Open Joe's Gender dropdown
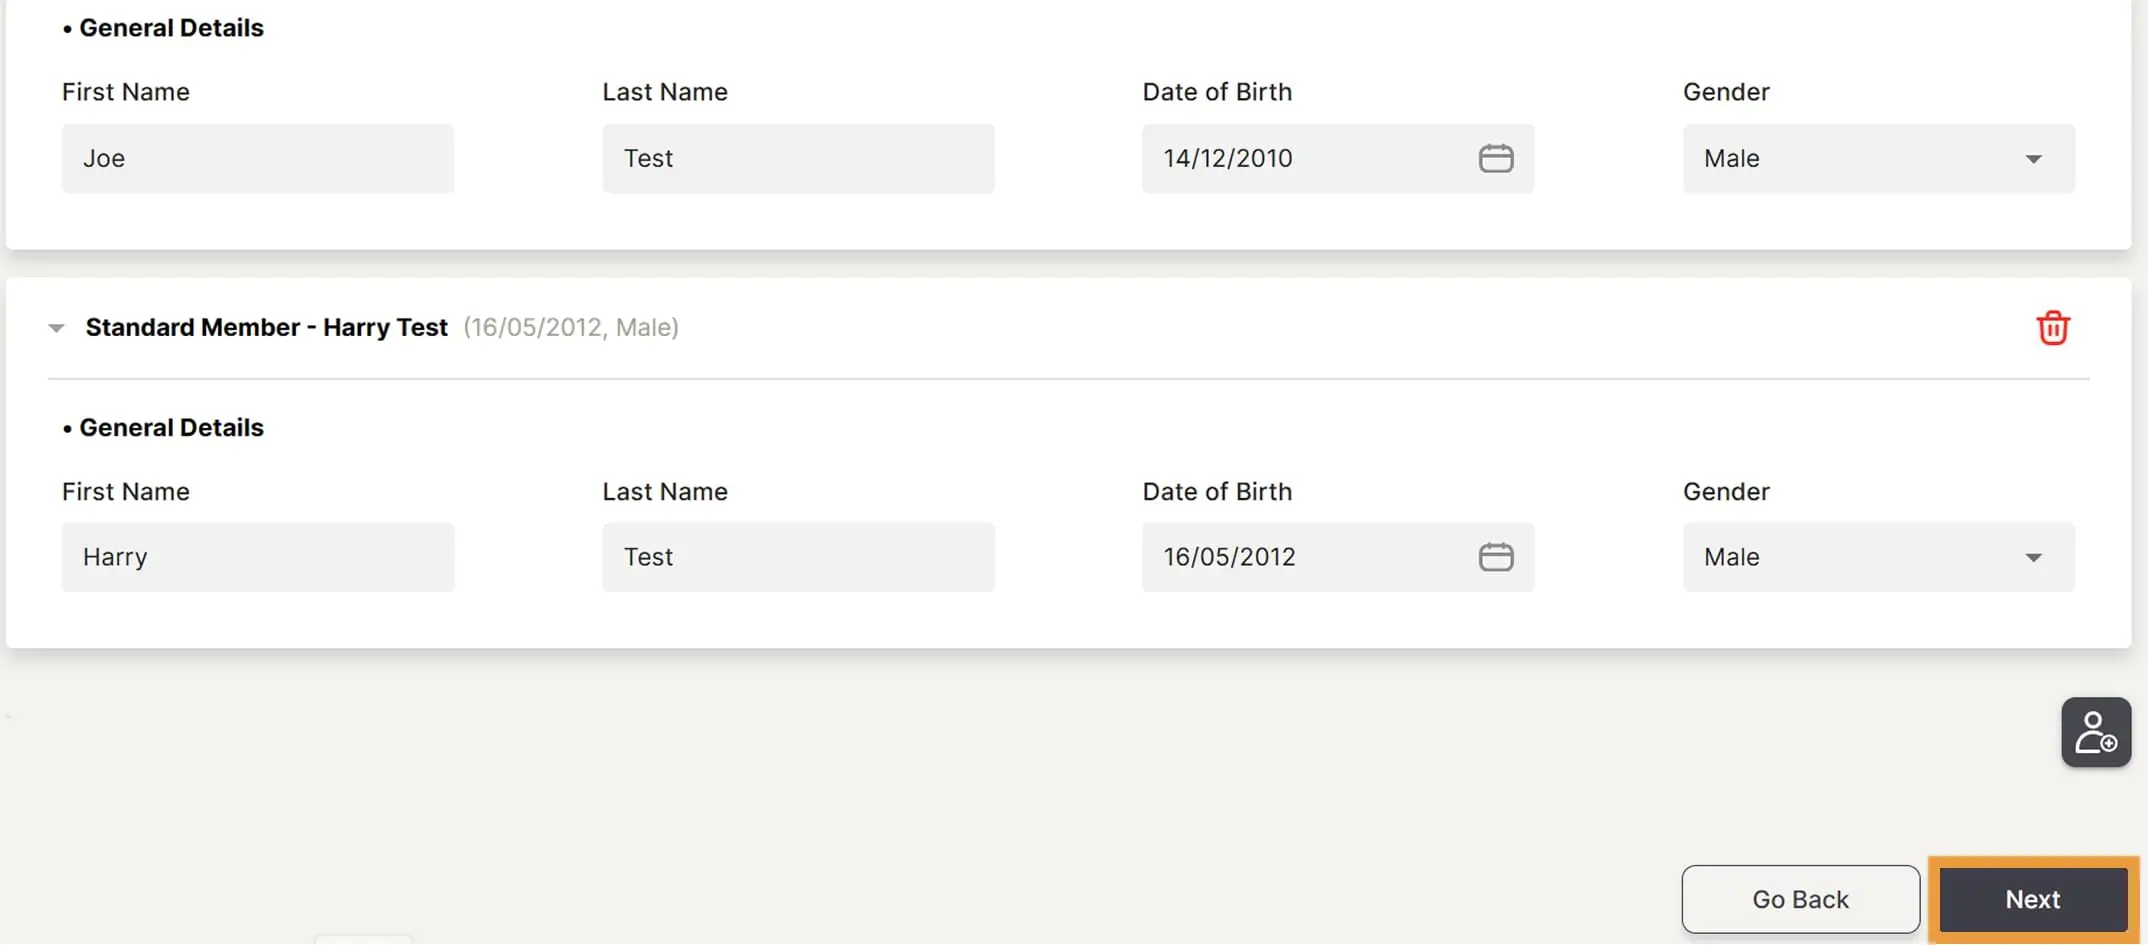The image size is (2148, 945). [1878, 158]
